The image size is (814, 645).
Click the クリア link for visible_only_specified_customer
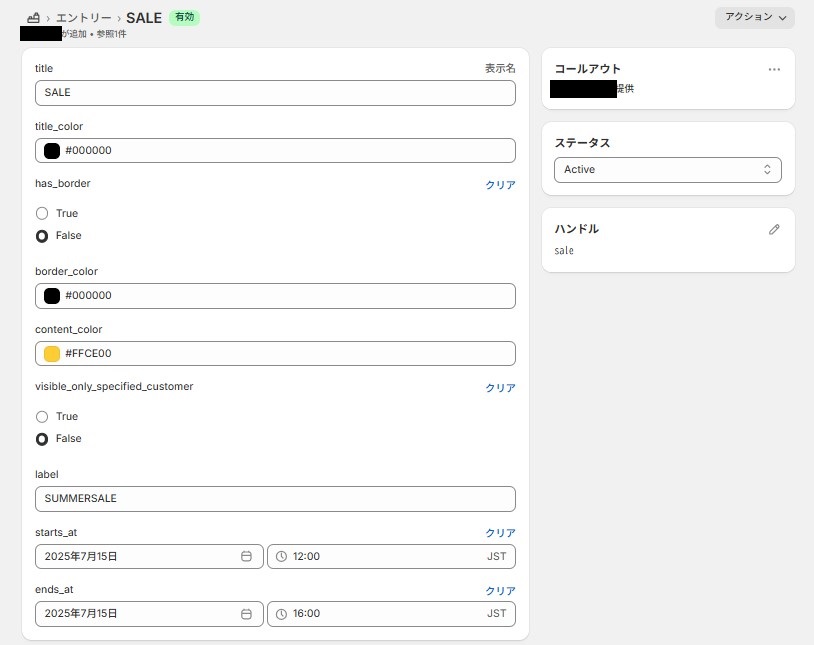pyautogui.click(x=500, y=388)
